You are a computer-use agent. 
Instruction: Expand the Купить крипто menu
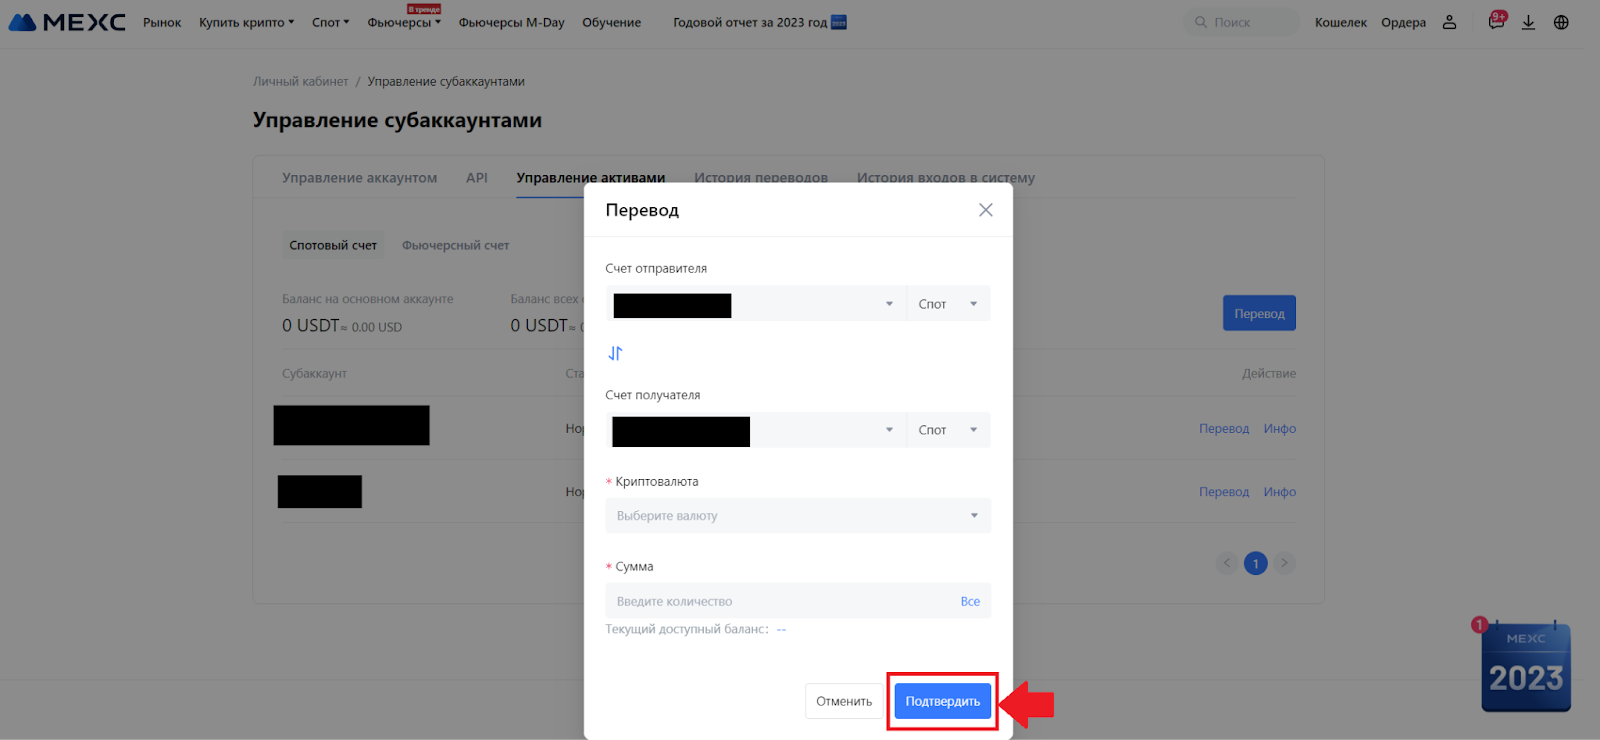(247, 22)
